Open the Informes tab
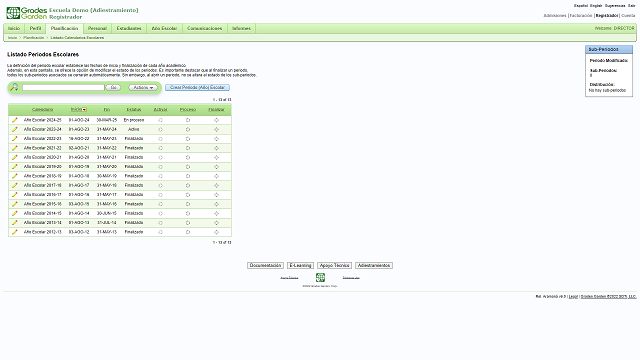This screenshot has height=360, width=640. [x=241, y=28]
